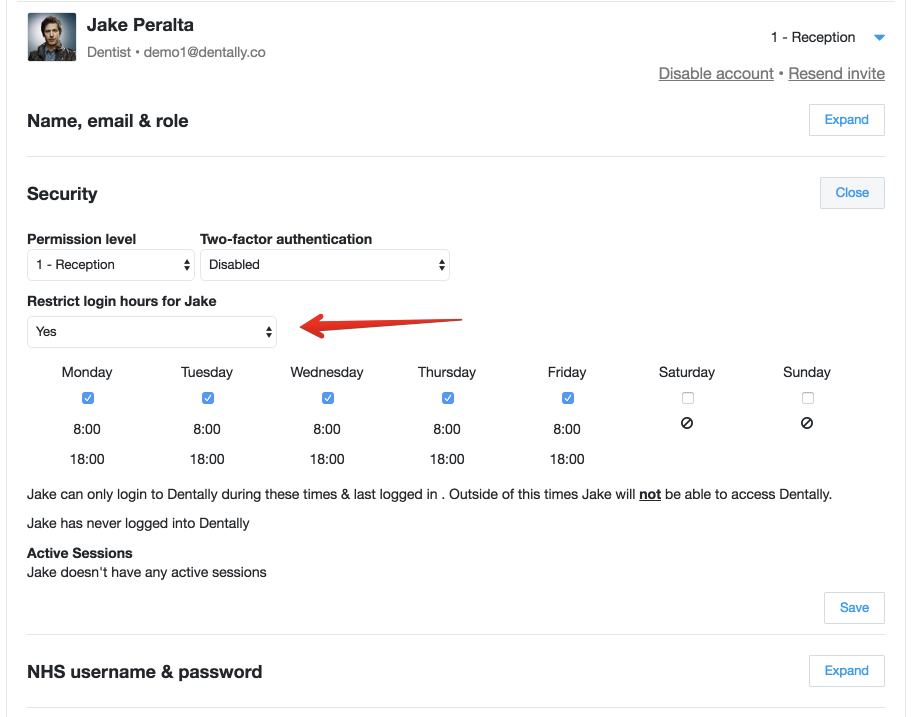Open the Permission level dropdown

(111, 265)
